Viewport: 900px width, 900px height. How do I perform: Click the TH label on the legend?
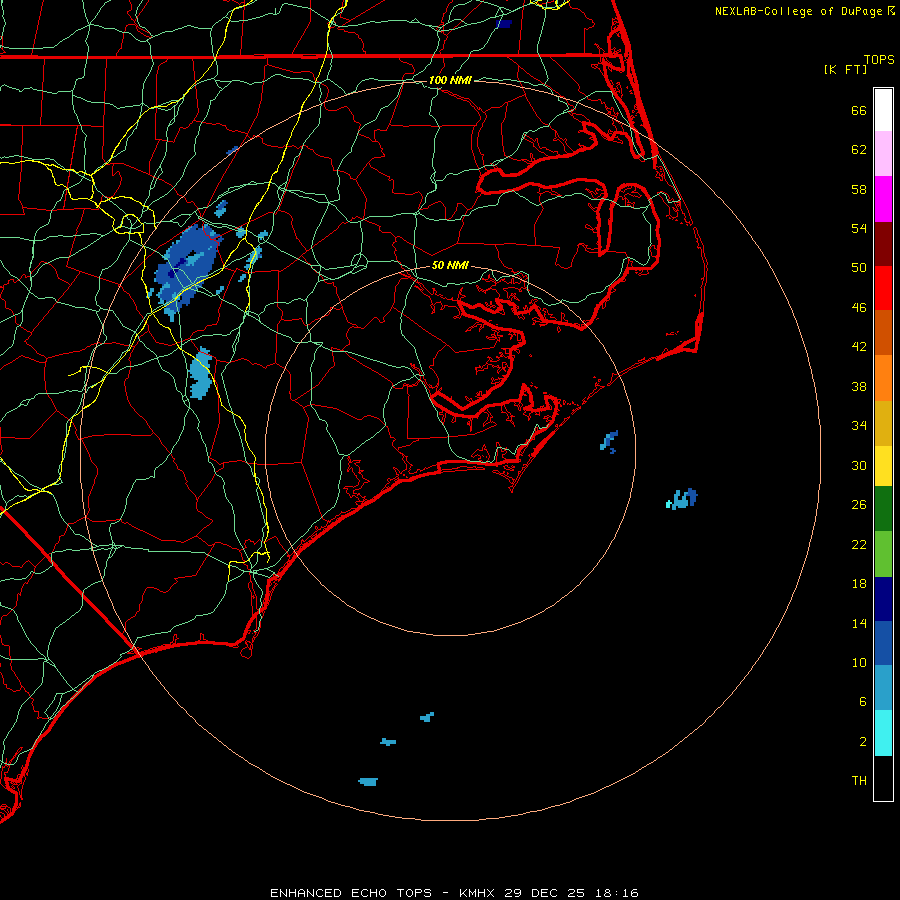pyautogui.click(x=859, y=781)
